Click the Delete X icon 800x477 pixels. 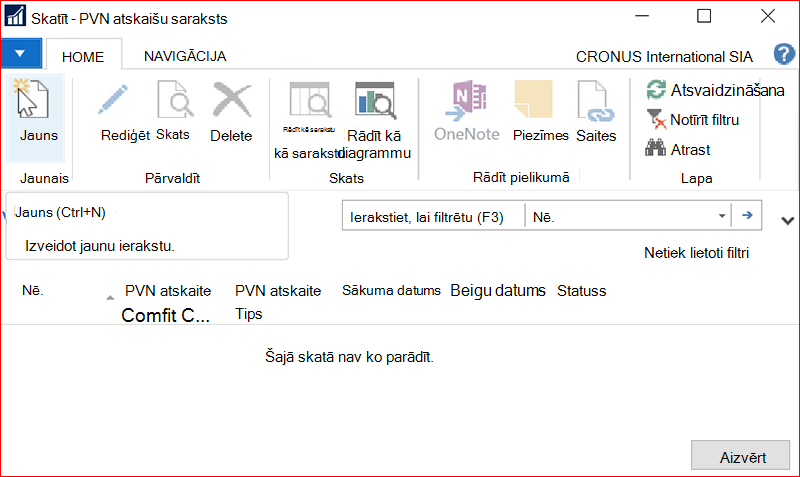coord(232,100)
